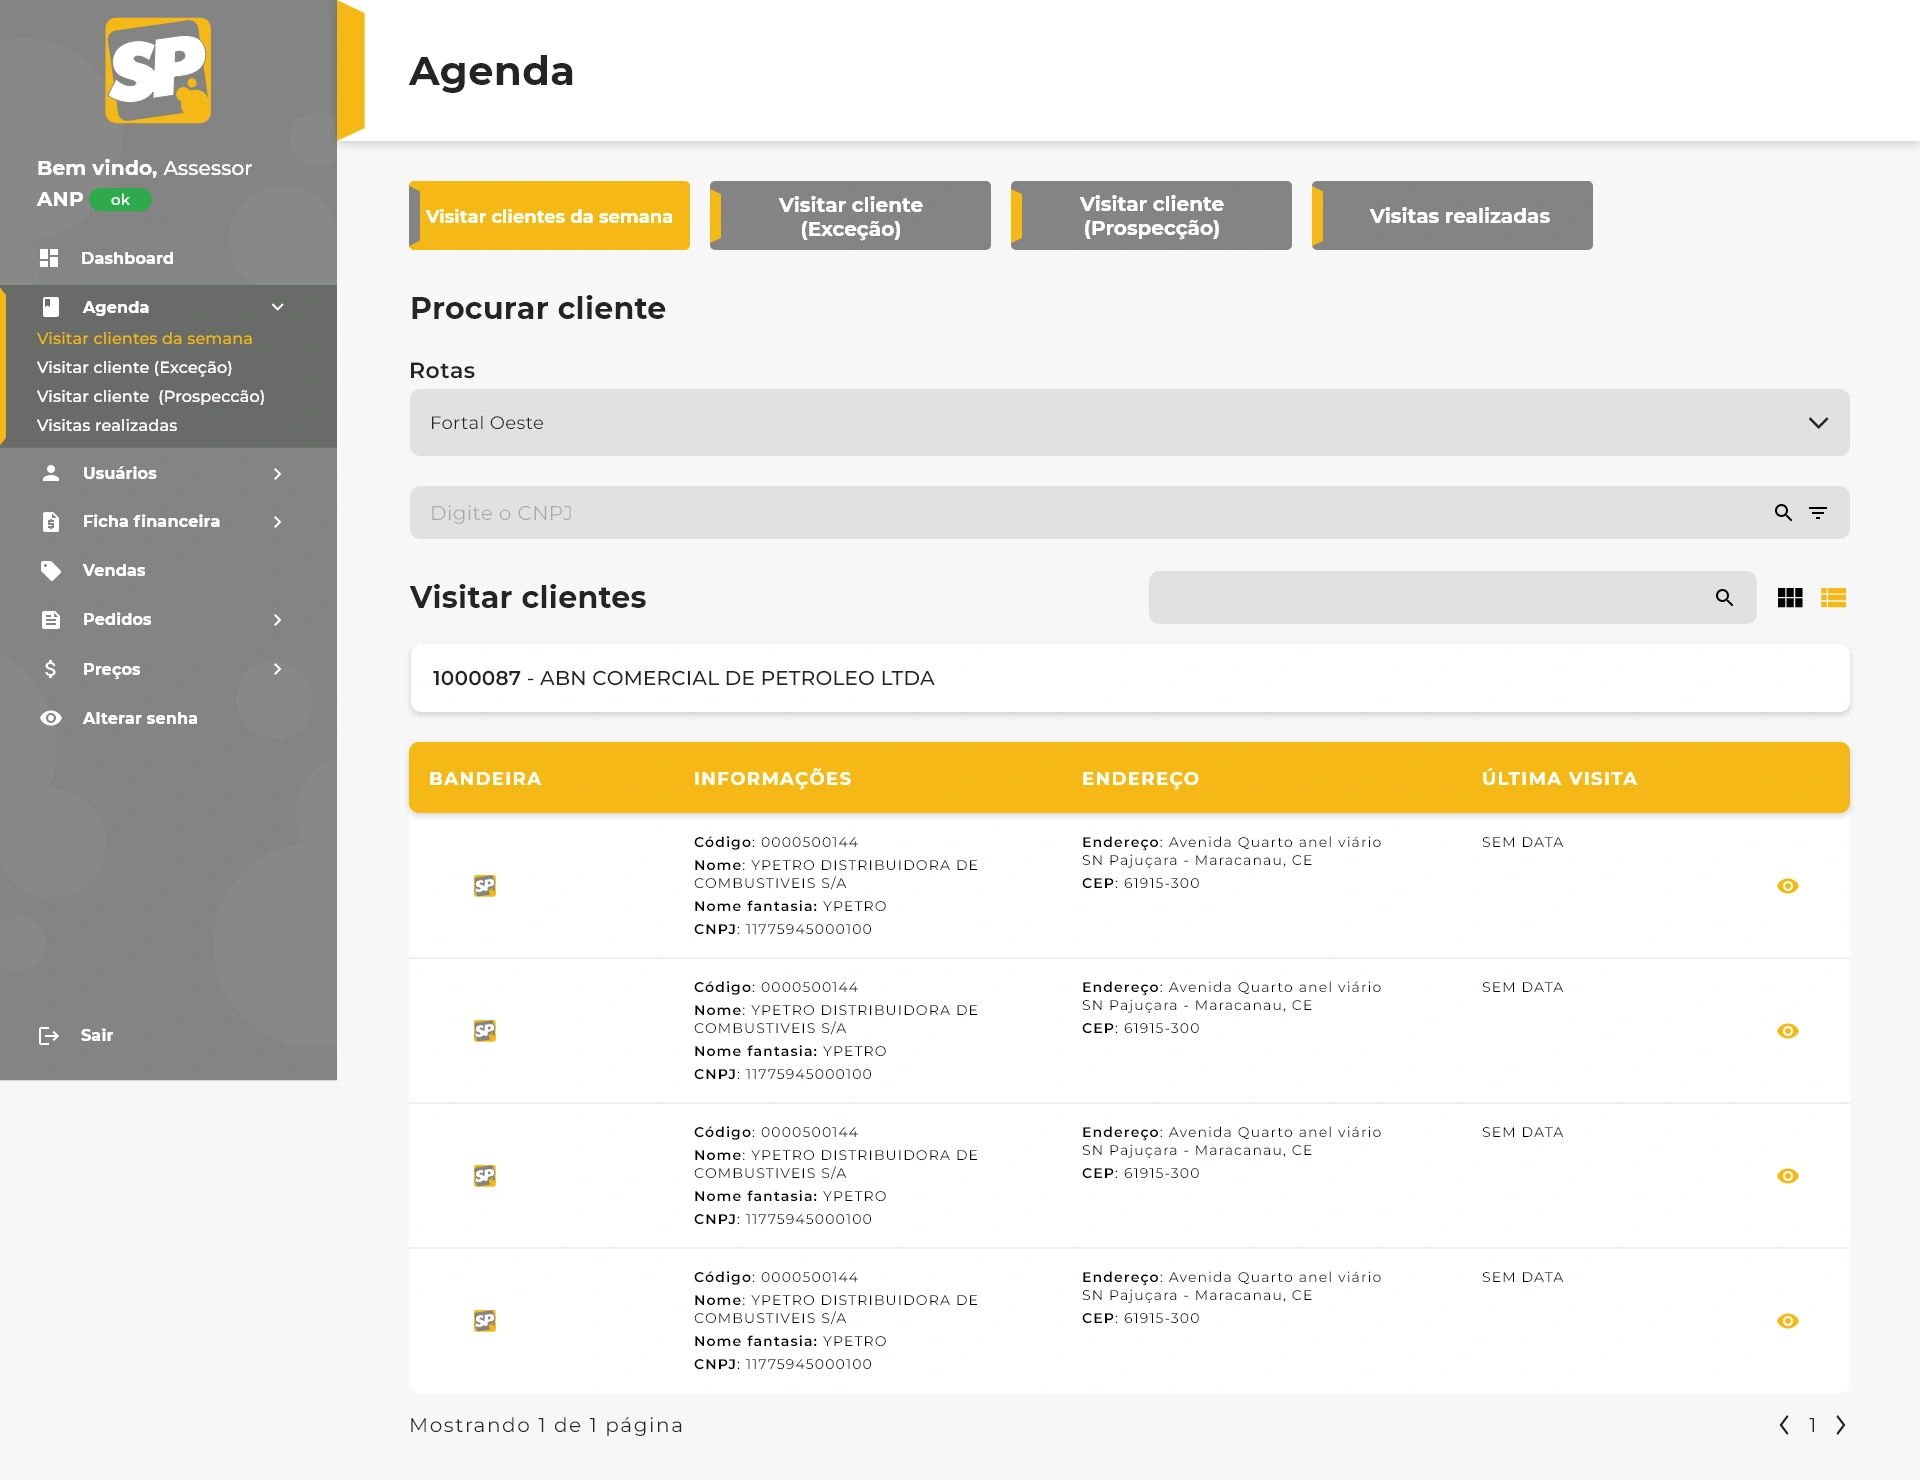Open the Rotas dropdown showing Fortal Oeste
Viewport: 1920px width, 1480px height.
(1129, 423)
